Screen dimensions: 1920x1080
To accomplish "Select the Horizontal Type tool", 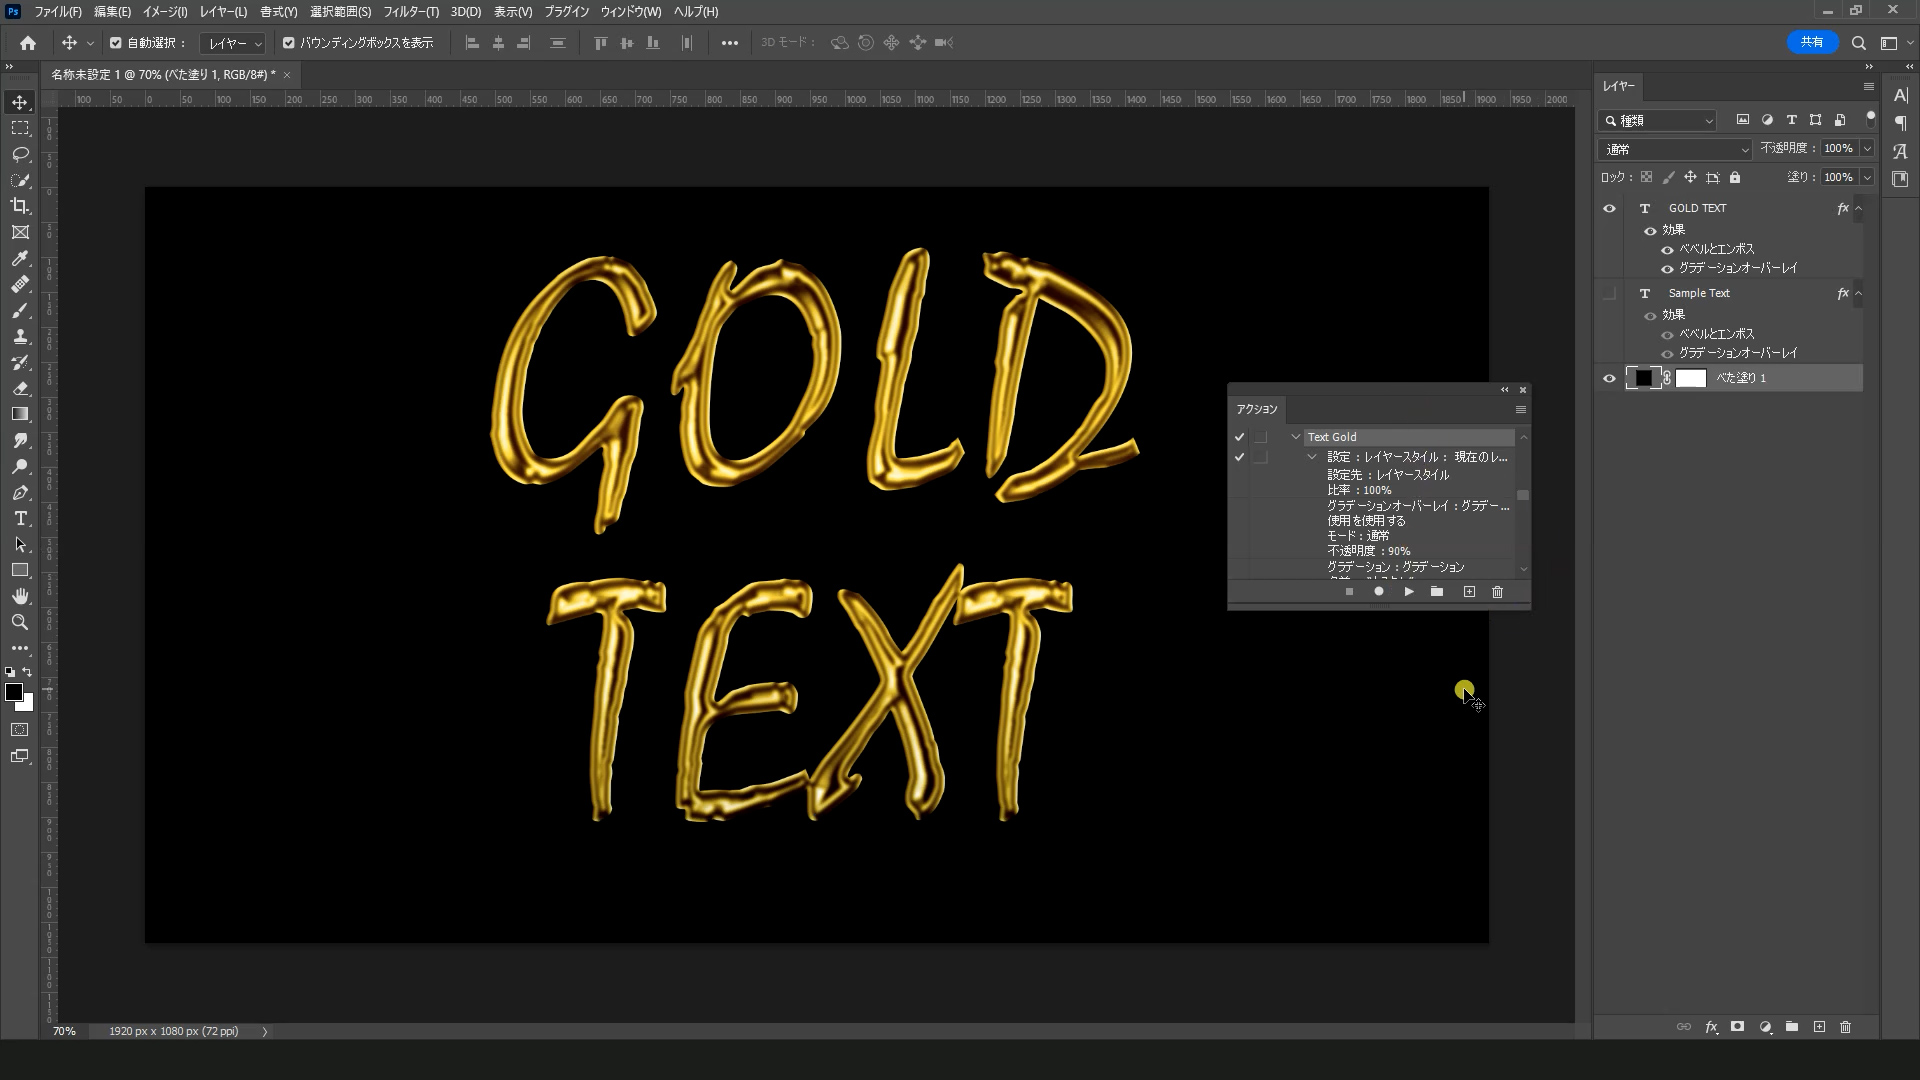I will coord(20,518).
